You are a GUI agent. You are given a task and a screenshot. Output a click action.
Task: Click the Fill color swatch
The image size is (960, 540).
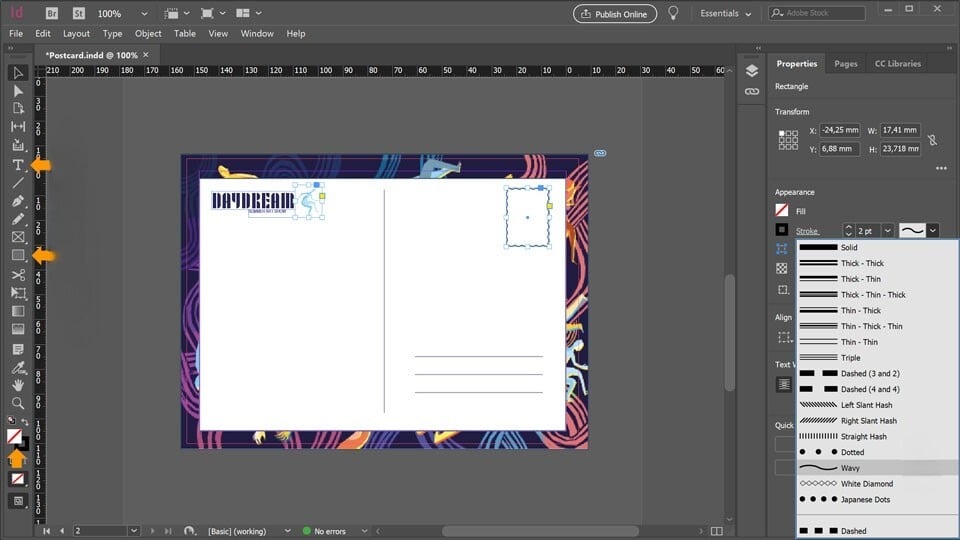coord(782,211)
